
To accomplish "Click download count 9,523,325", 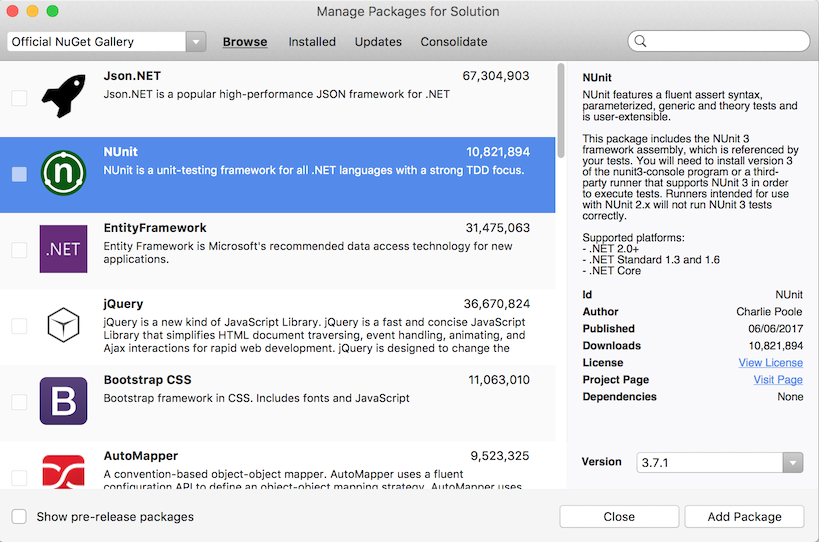I will pos(500,456).
